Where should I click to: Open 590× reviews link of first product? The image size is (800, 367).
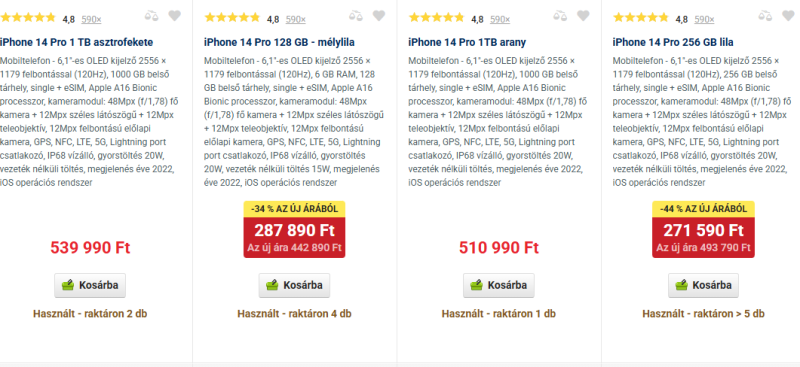tap(91, 19)
